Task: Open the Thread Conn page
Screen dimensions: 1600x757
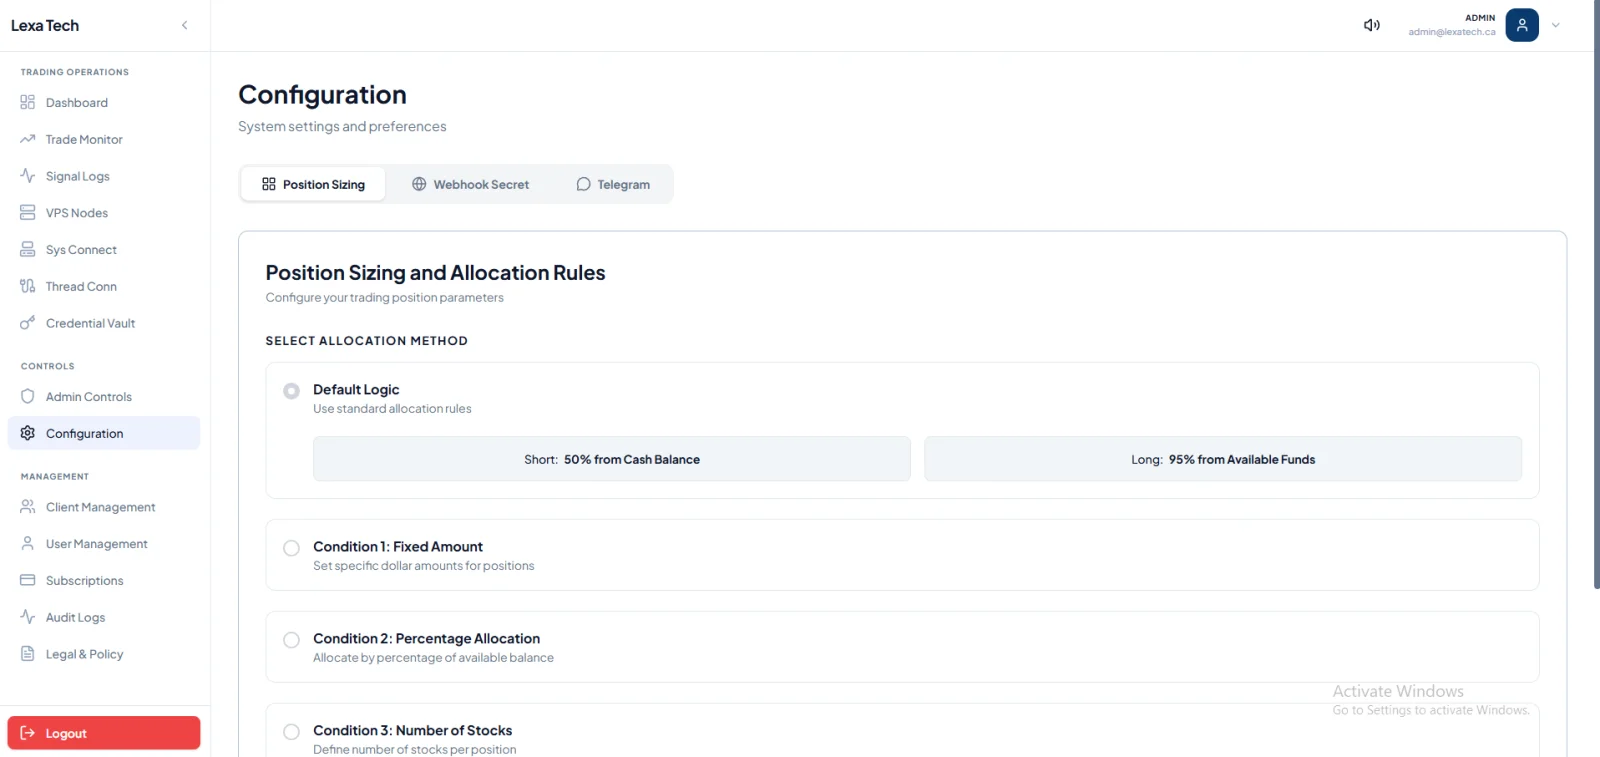Action: point(104,286)
